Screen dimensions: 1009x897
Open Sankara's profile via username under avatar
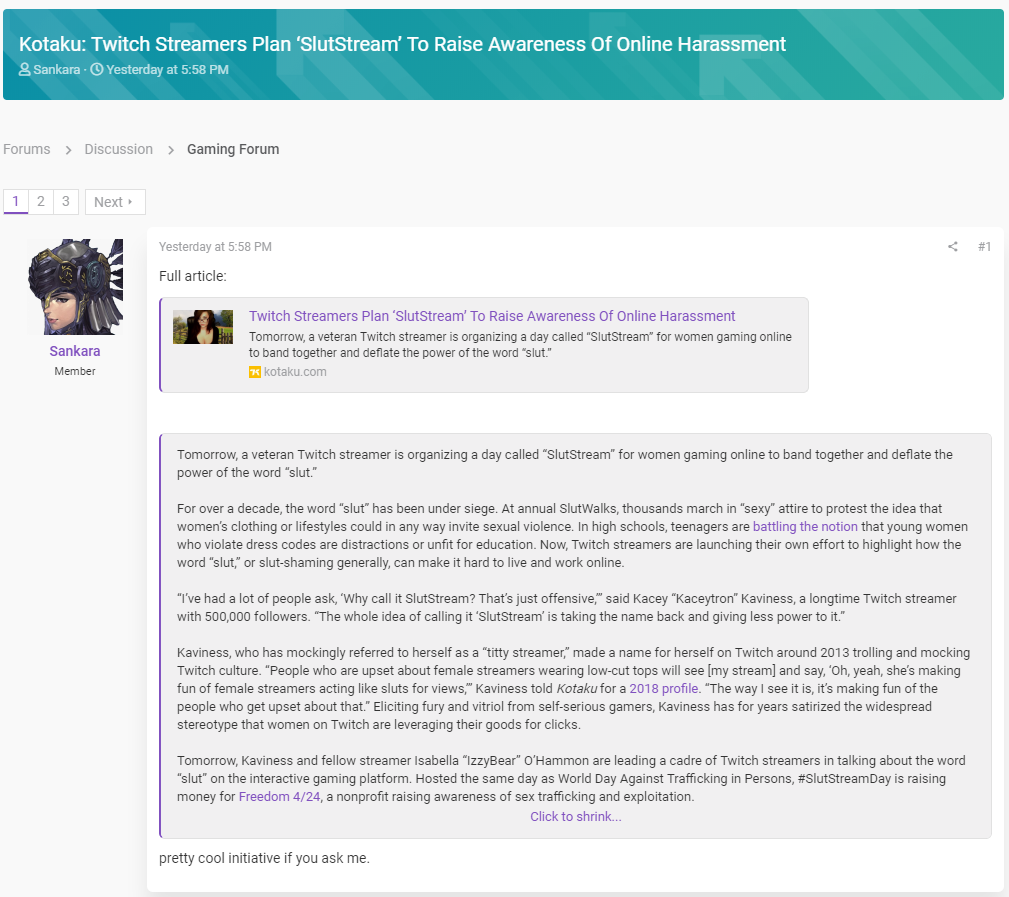pos(75,351)
